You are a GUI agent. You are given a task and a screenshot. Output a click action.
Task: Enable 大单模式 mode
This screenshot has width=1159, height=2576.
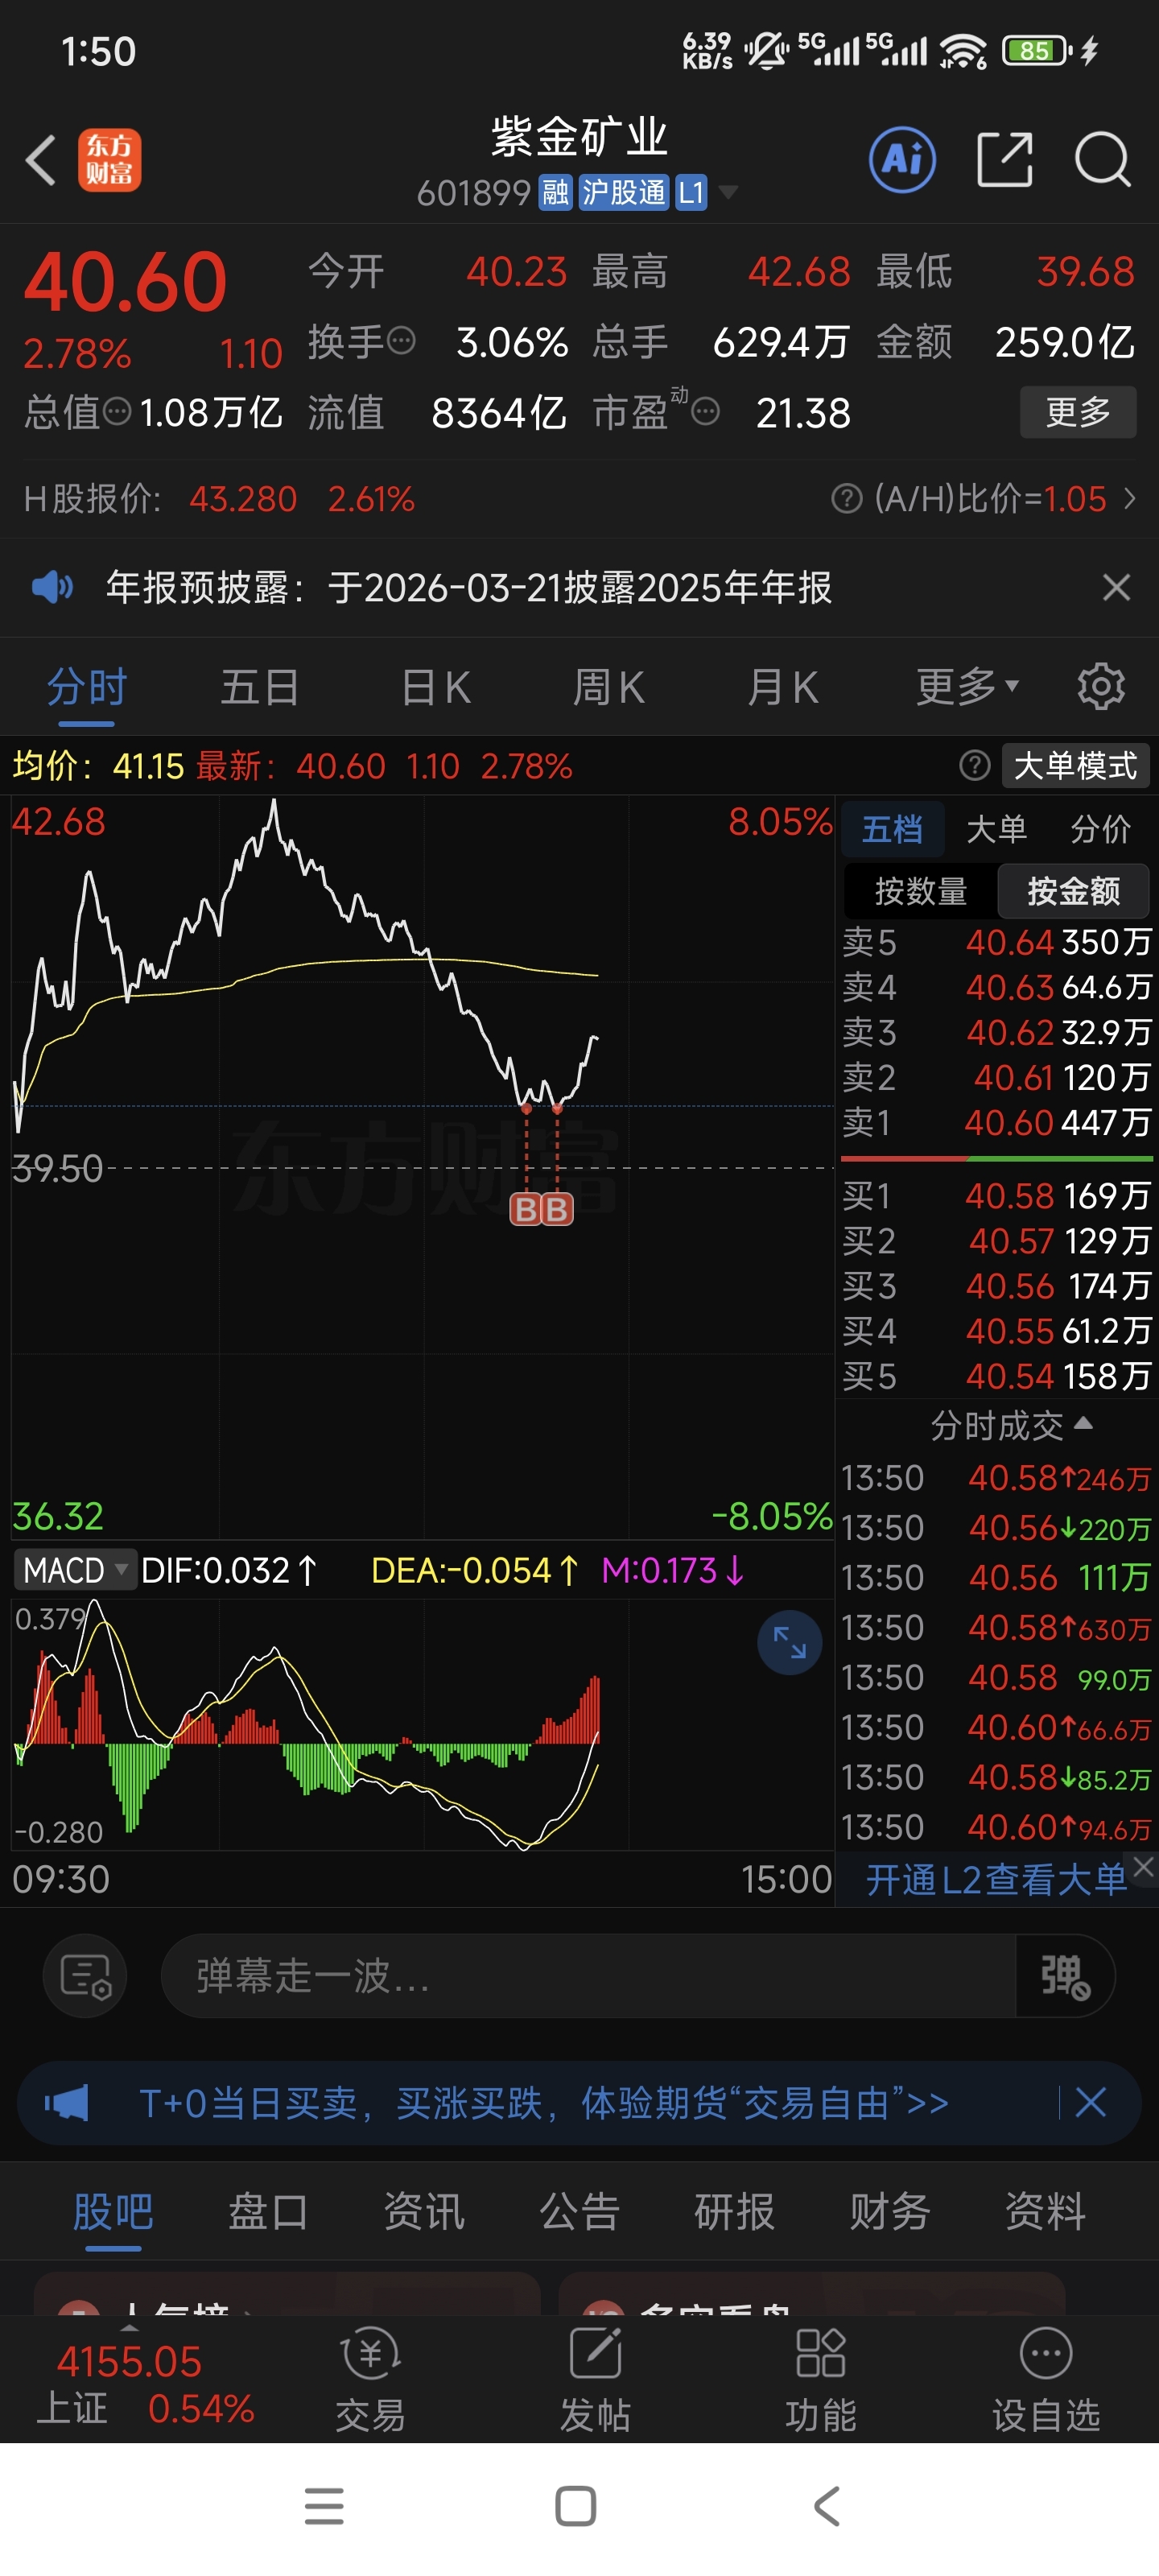[x=1075, y=766]
